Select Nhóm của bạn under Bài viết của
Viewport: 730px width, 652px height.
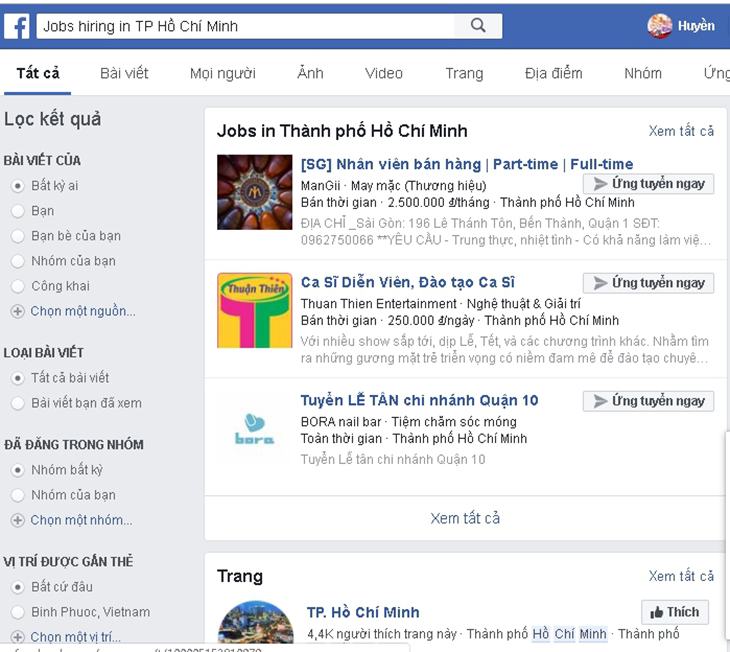tap(17, 261)
